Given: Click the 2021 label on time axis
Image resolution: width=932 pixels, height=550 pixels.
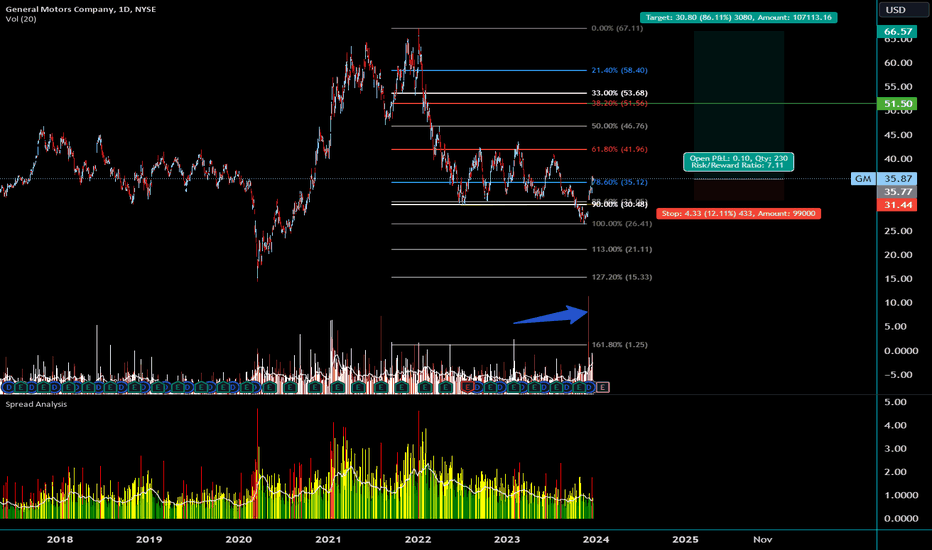Looking at the screenshot, I should [328, 539].
